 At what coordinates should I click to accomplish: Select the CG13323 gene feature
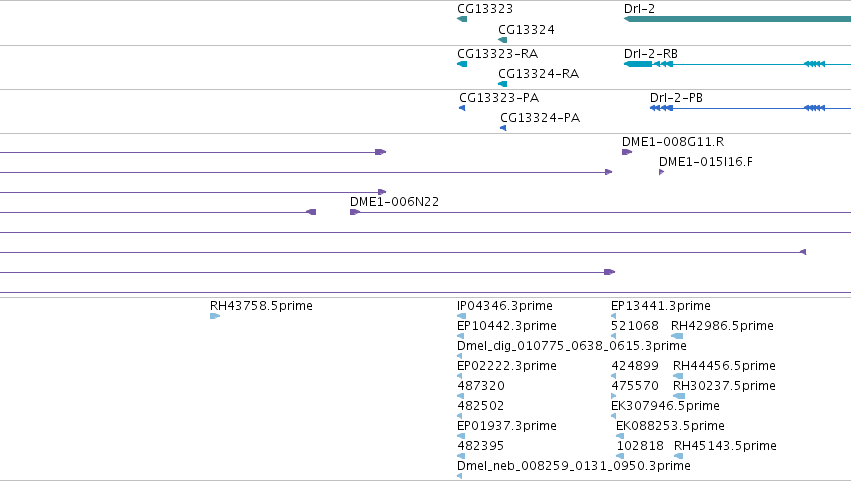click(462, 19)
